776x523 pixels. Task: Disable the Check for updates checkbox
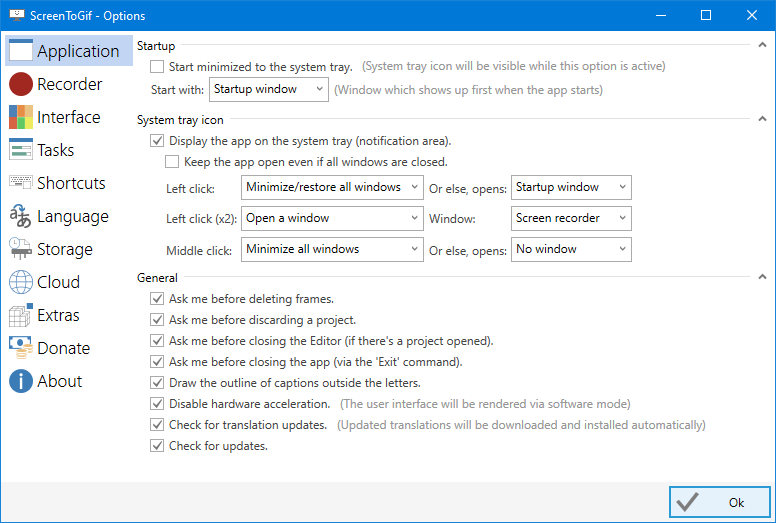click(157, 446)
